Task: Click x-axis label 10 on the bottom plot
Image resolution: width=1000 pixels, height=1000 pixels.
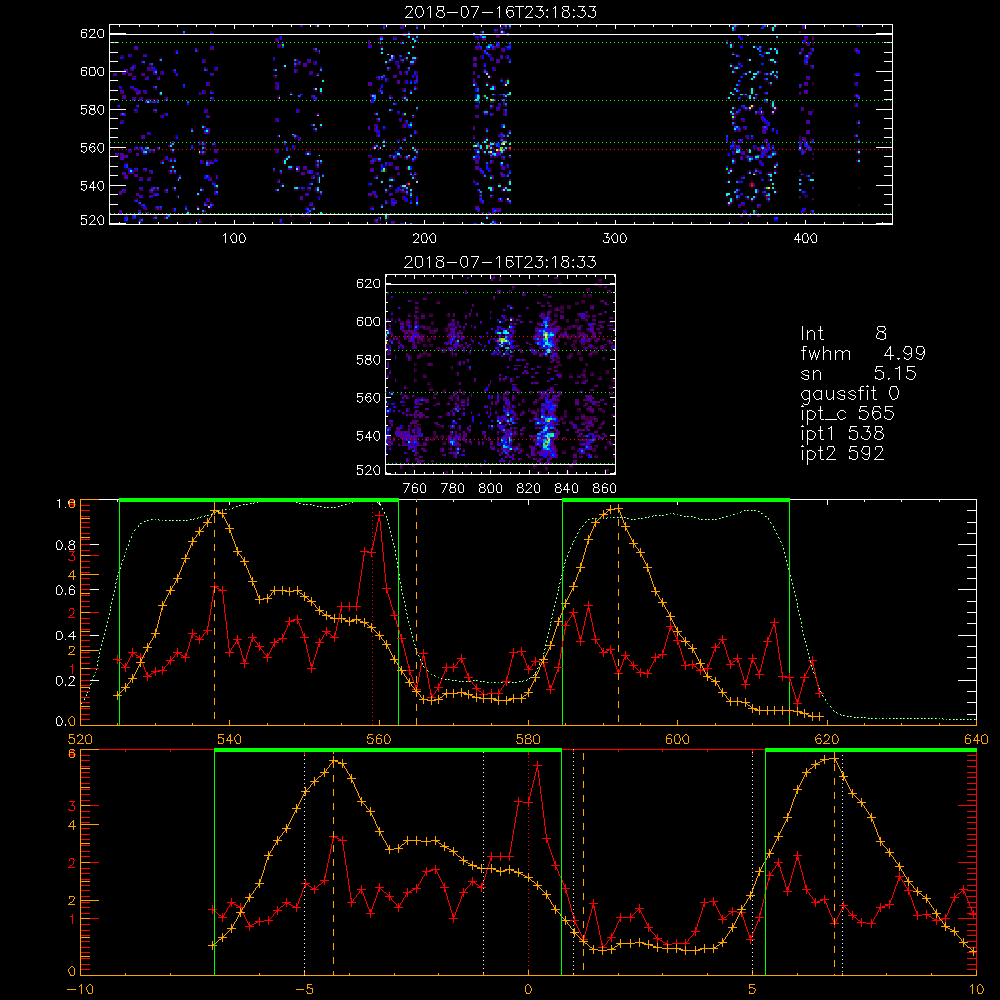Action: [976, 989]
